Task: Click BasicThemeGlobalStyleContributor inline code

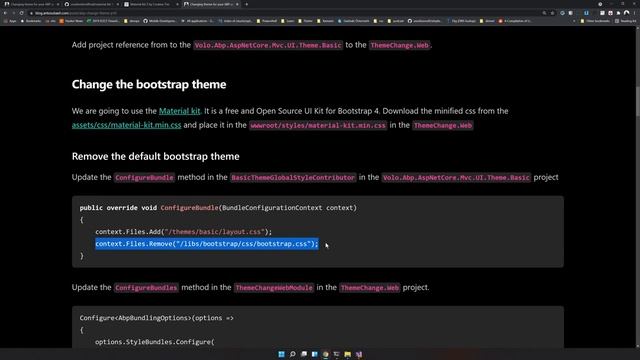Action: tap(293, 178)
